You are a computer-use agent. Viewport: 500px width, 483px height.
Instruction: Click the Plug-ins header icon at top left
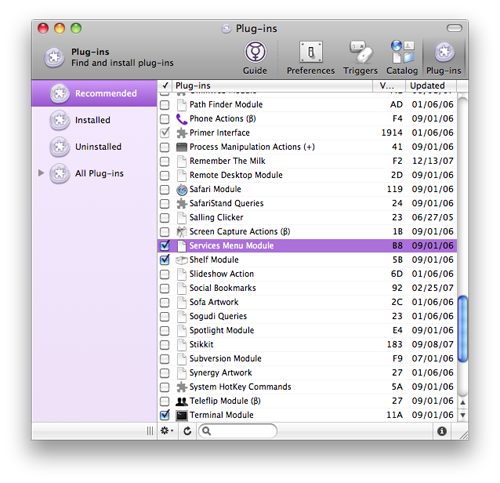pos(54,57)
